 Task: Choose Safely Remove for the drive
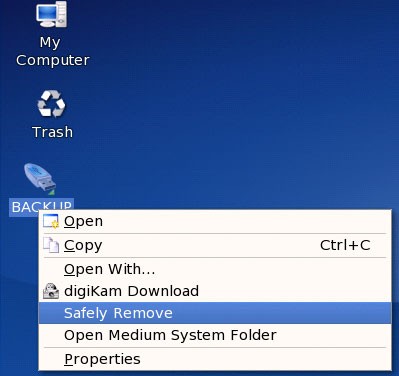tap(215, 313)
